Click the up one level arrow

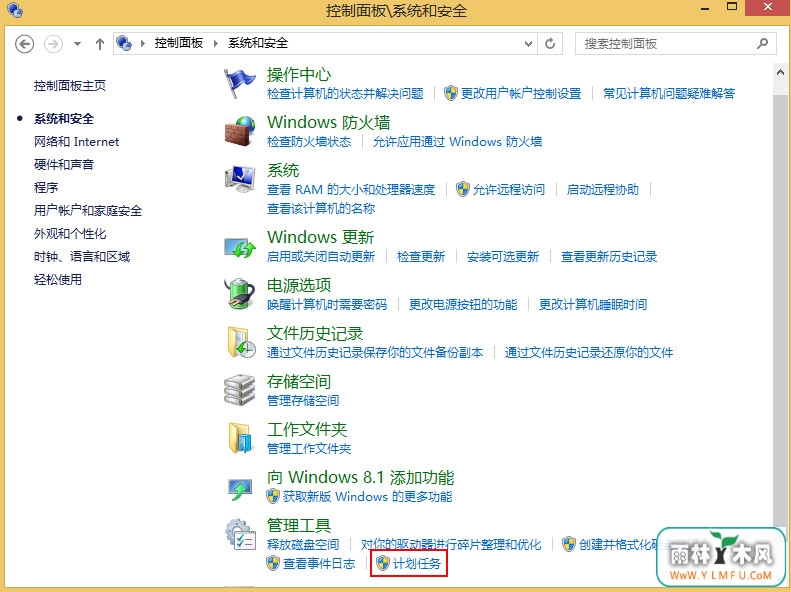(x=100, y=44)
